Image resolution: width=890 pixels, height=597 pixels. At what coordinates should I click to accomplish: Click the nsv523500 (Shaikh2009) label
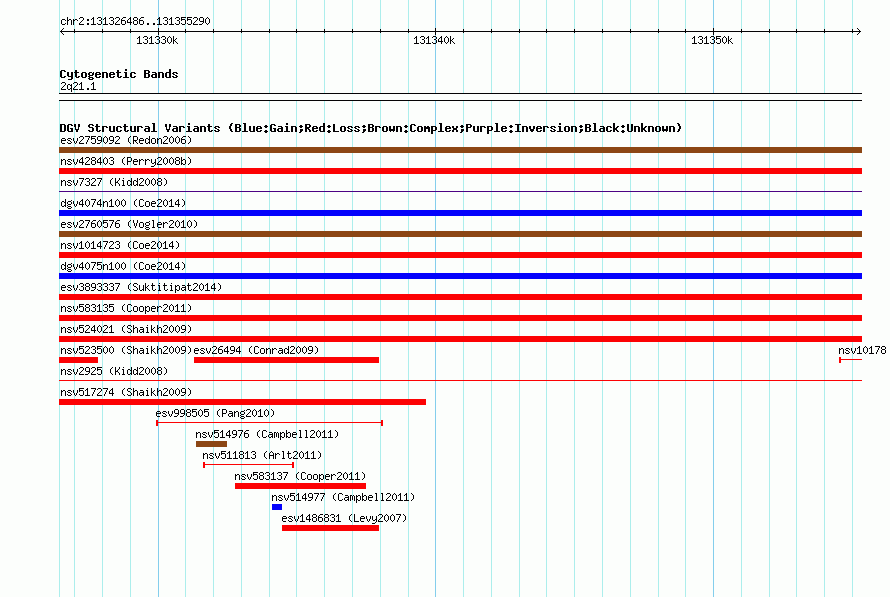coord(126,350)
